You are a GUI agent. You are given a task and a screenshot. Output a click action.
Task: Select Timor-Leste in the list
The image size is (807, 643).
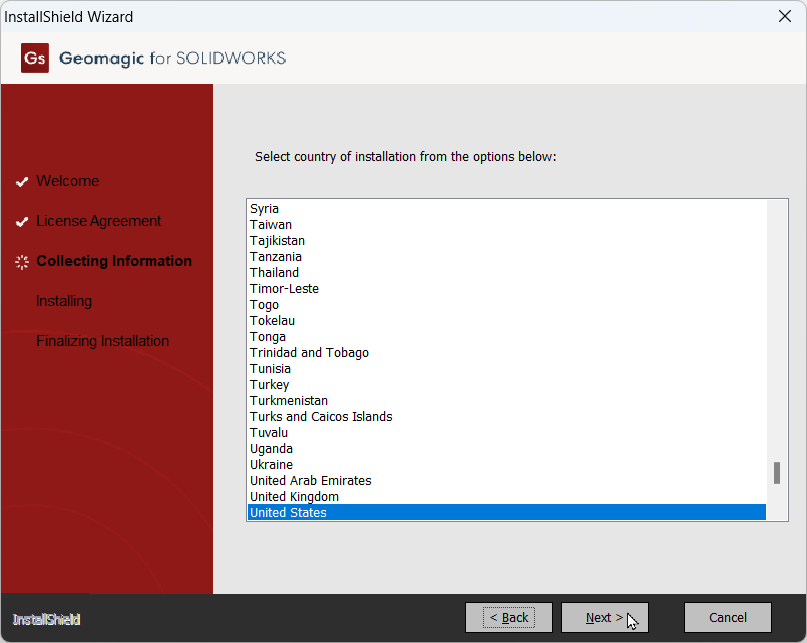506,288
